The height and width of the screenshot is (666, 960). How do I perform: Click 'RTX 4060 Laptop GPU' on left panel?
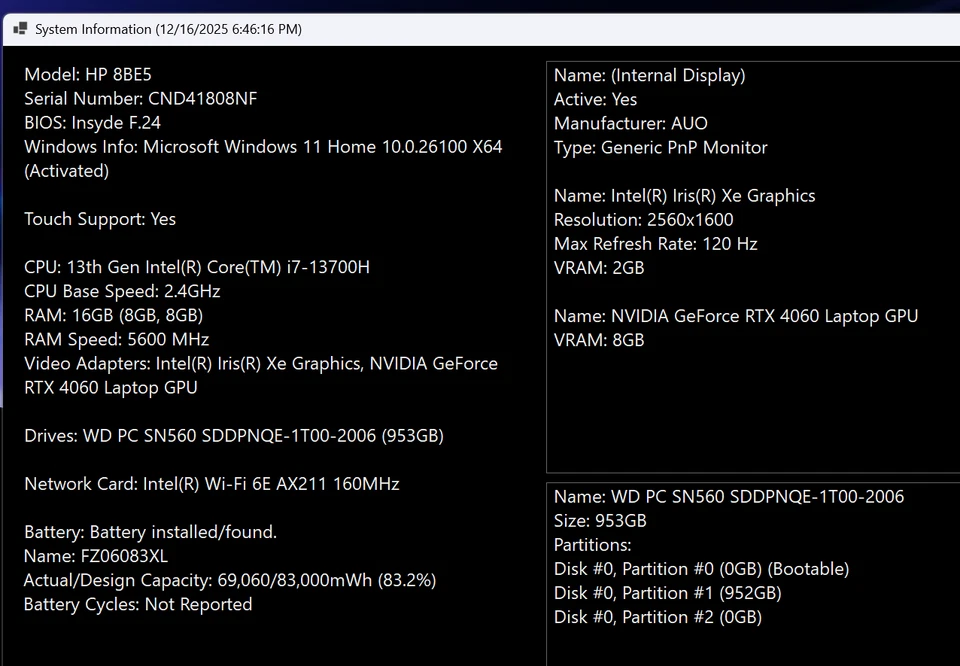(111, 387)
